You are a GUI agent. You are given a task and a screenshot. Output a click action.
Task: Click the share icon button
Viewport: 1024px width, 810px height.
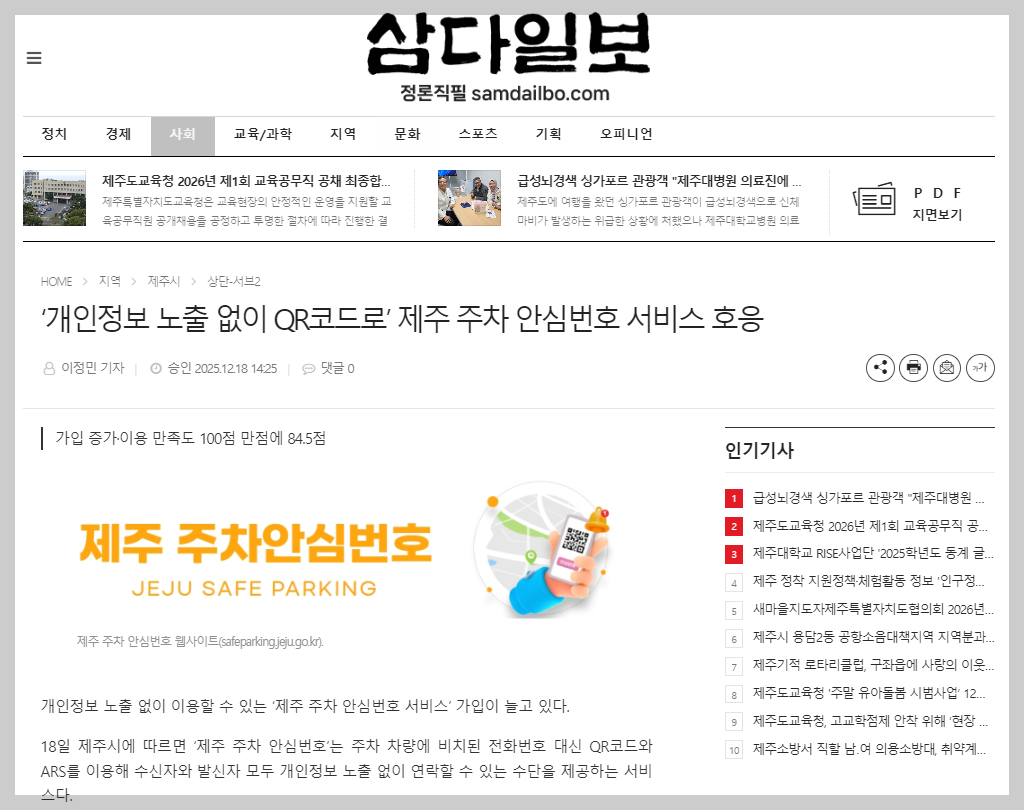880,368
